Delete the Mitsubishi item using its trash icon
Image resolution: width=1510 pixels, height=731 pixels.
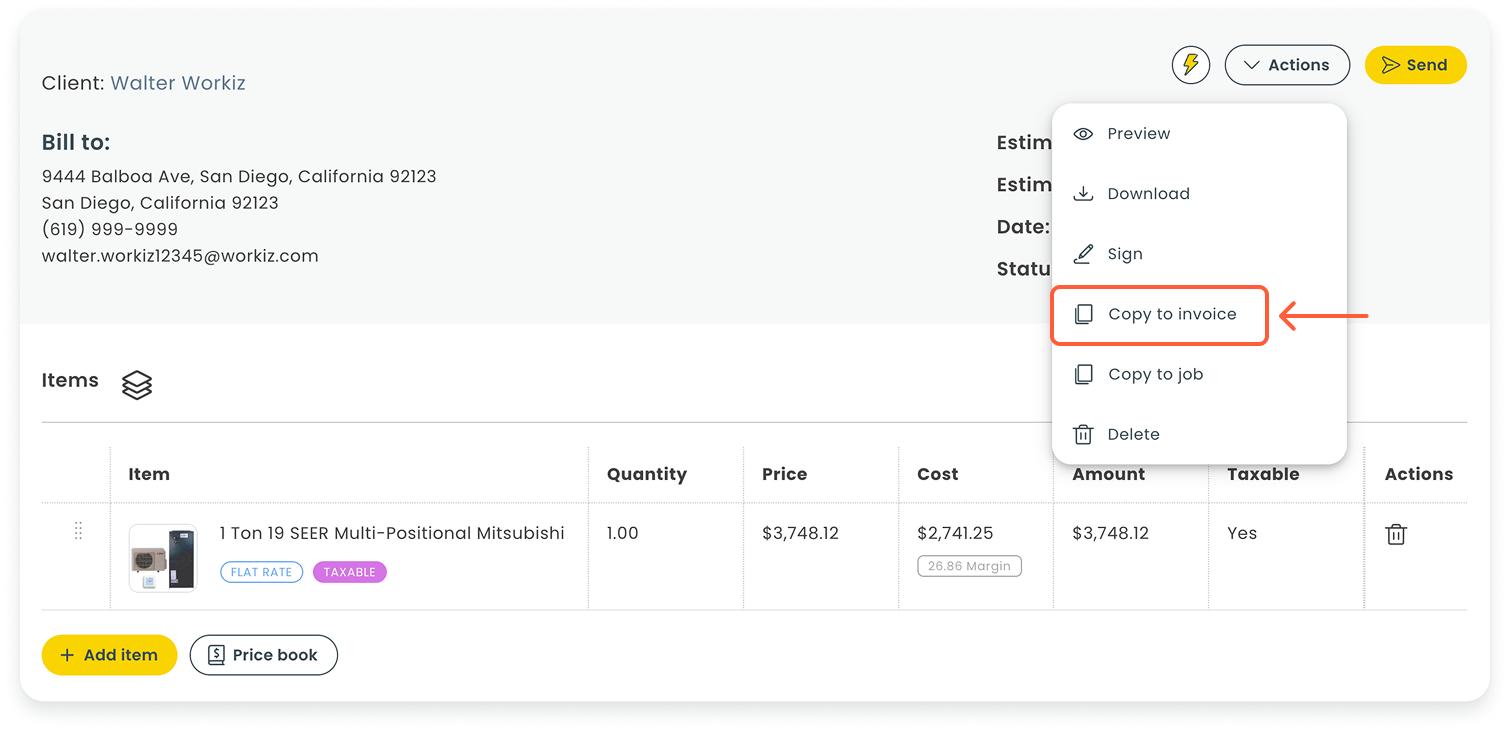click(x=1396, y=534)
